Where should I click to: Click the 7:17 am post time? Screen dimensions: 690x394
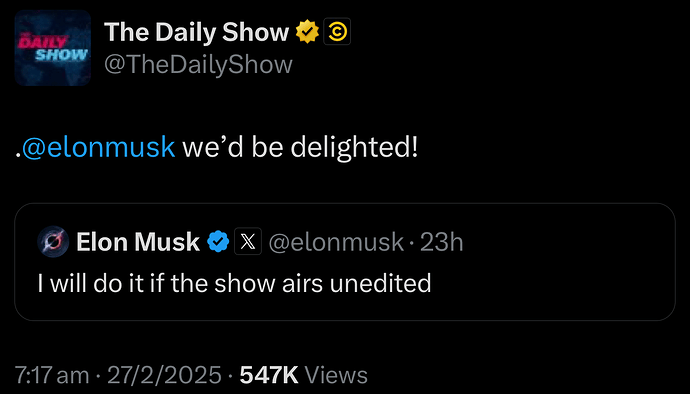[x=52, y=375]
